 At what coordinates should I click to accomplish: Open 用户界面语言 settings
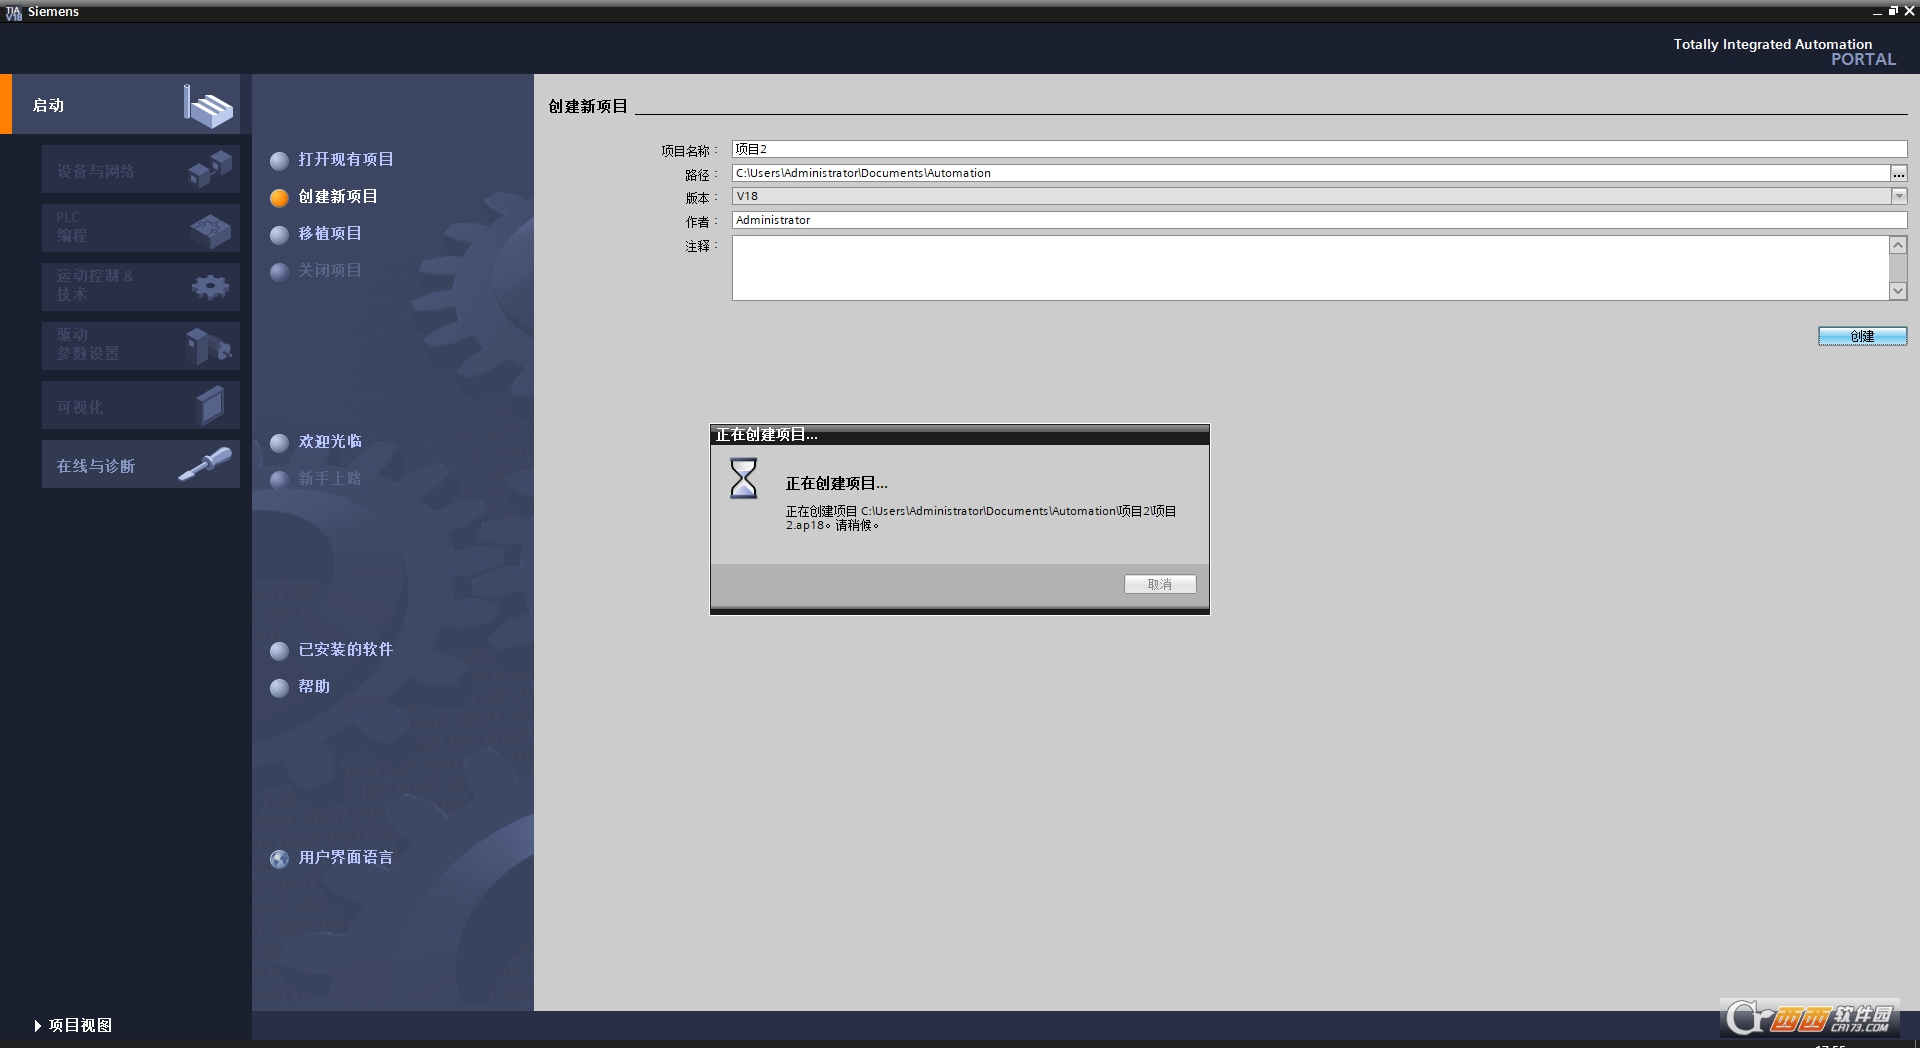[346, 857]
